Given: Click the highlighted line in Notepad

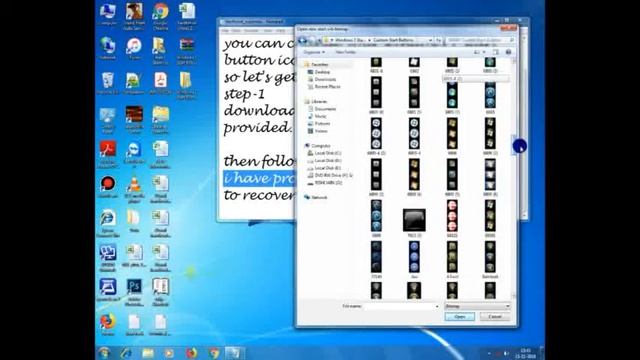Looking at the screenshot, I should pos(258,178).
